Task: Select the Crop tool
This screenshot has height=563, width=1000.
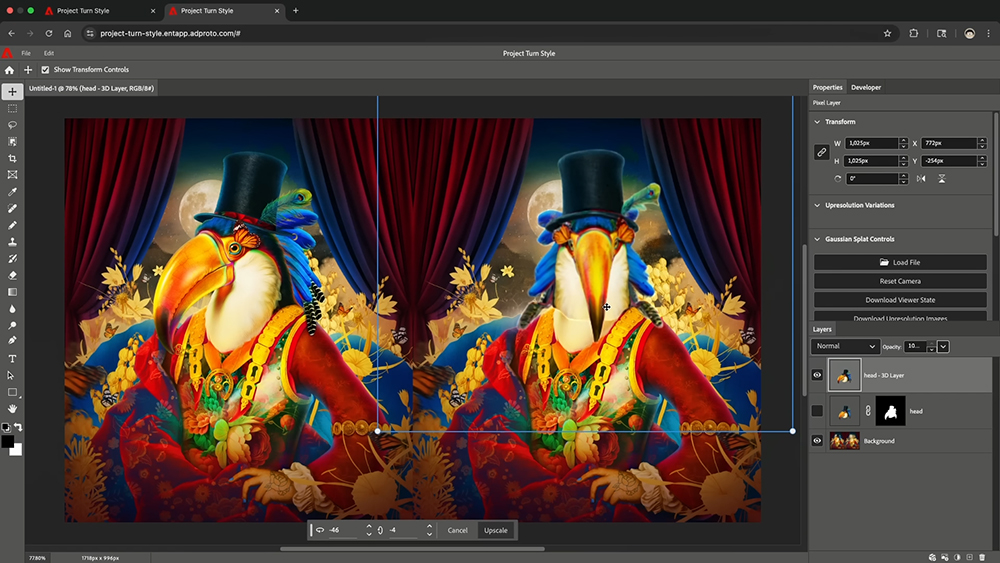Action: 12,158
